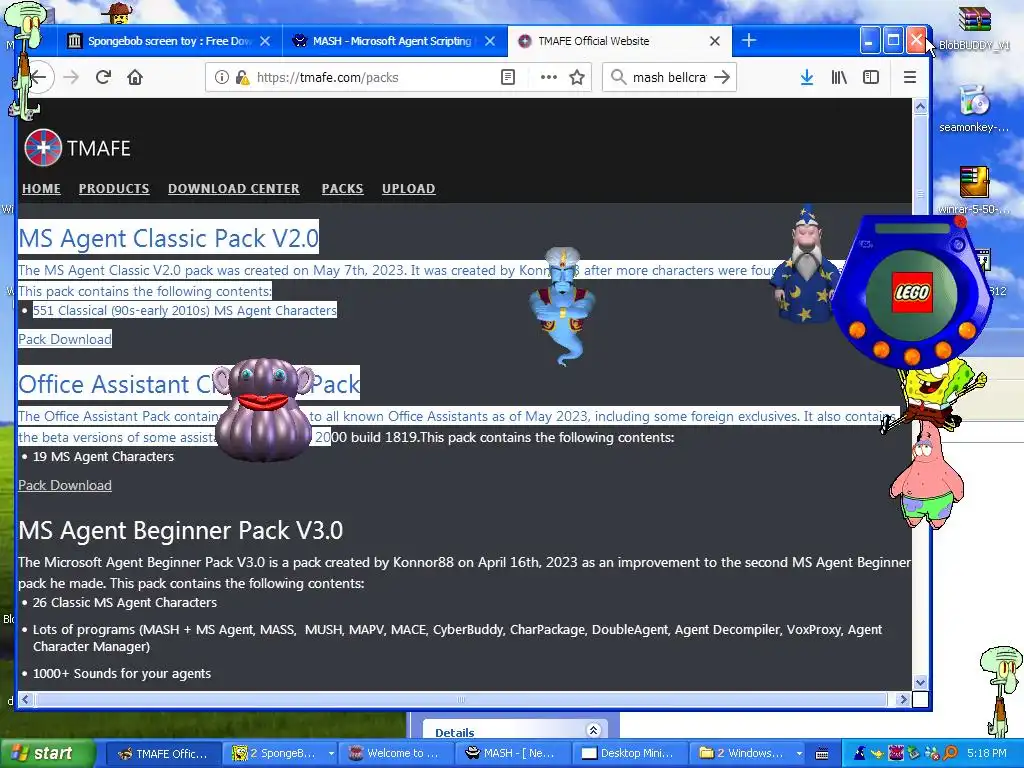Viewport: 1024px width, 768px height.
Task: Select the winrar-5-50 desktop icon
Action: click(x=974, y=190)
